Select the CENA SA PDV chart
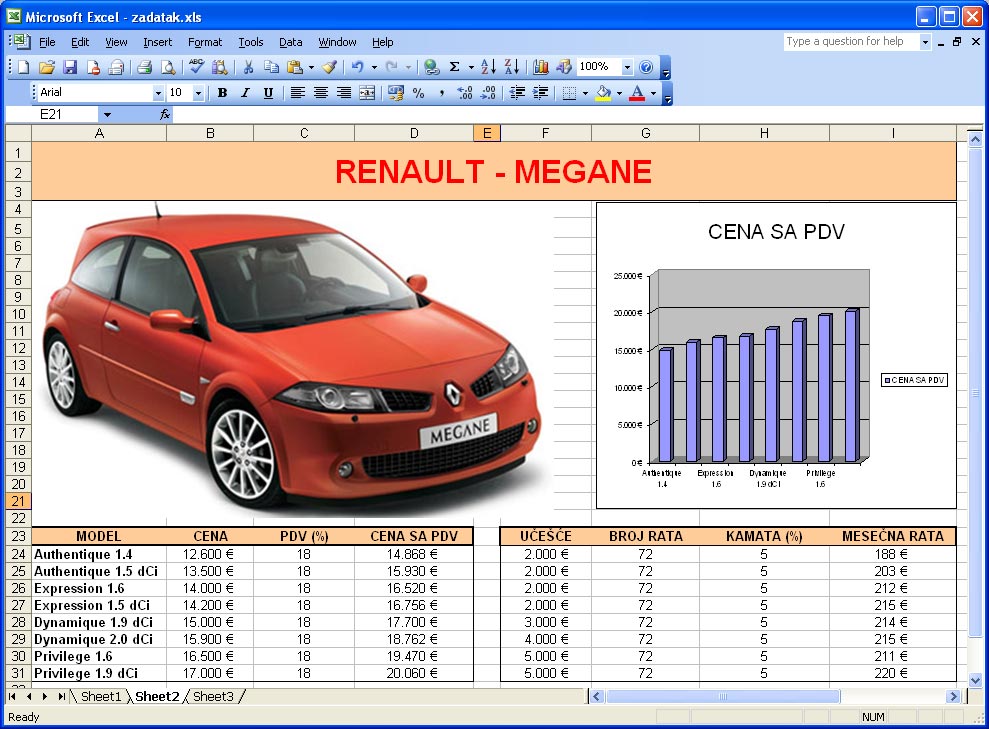This screenshot has height=729, width=989. [x=776, y=355]
